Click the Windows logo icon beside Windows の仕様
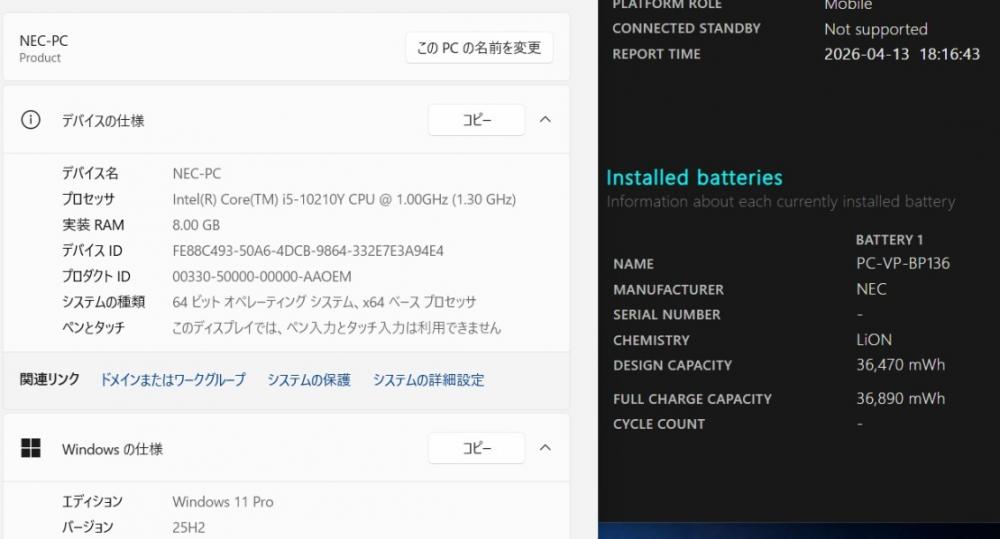 point(31,448)
